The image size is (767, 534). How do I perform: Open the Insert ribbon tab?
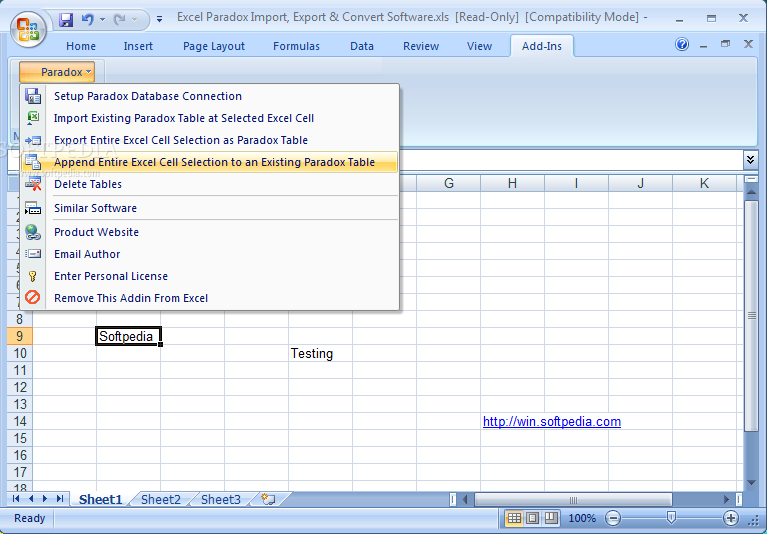pos(138,46)
